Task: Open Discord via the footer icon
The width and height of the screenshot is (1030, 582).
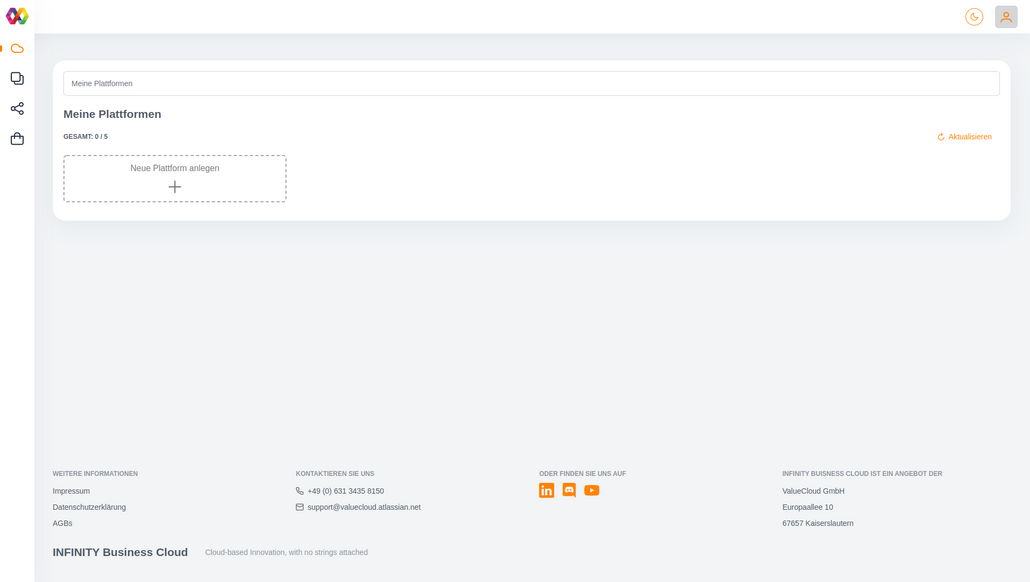Action: tap(569, 490)
